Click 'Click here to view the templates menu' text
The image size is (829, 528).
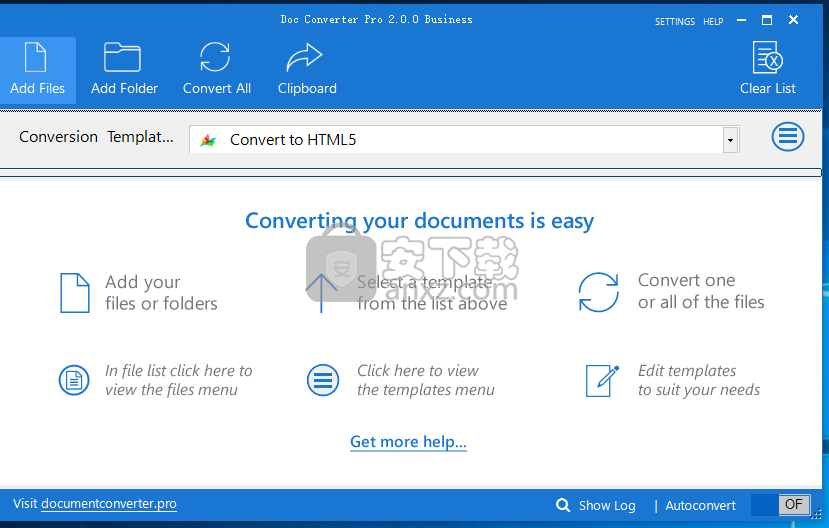point(426,380)
